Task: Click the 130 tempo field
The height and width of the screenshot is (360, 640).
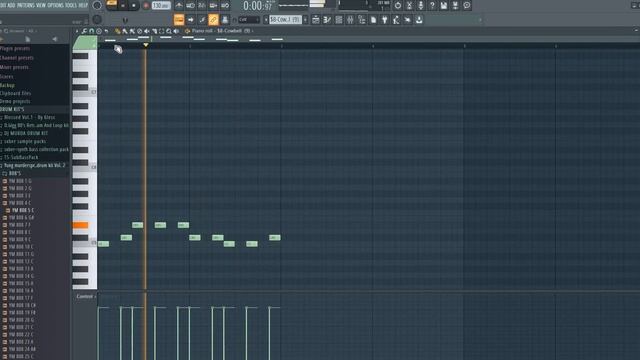Action: [161, 5]
